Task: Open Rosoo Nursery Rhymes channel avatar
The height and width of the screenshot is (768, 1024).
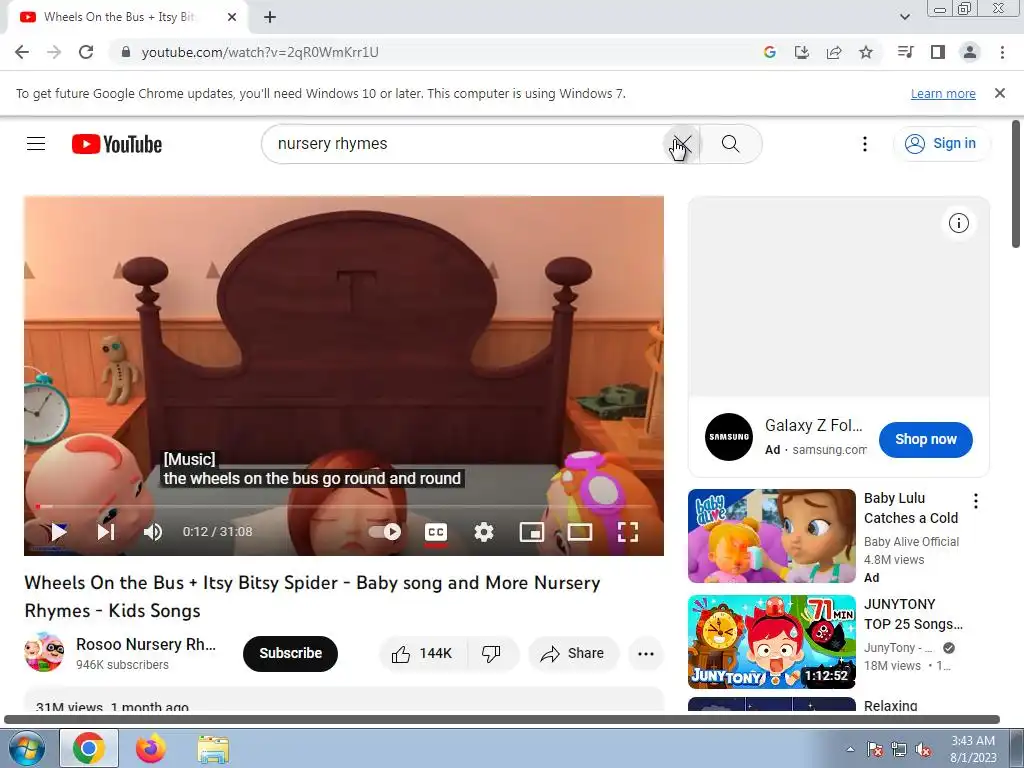Action: 44,652
